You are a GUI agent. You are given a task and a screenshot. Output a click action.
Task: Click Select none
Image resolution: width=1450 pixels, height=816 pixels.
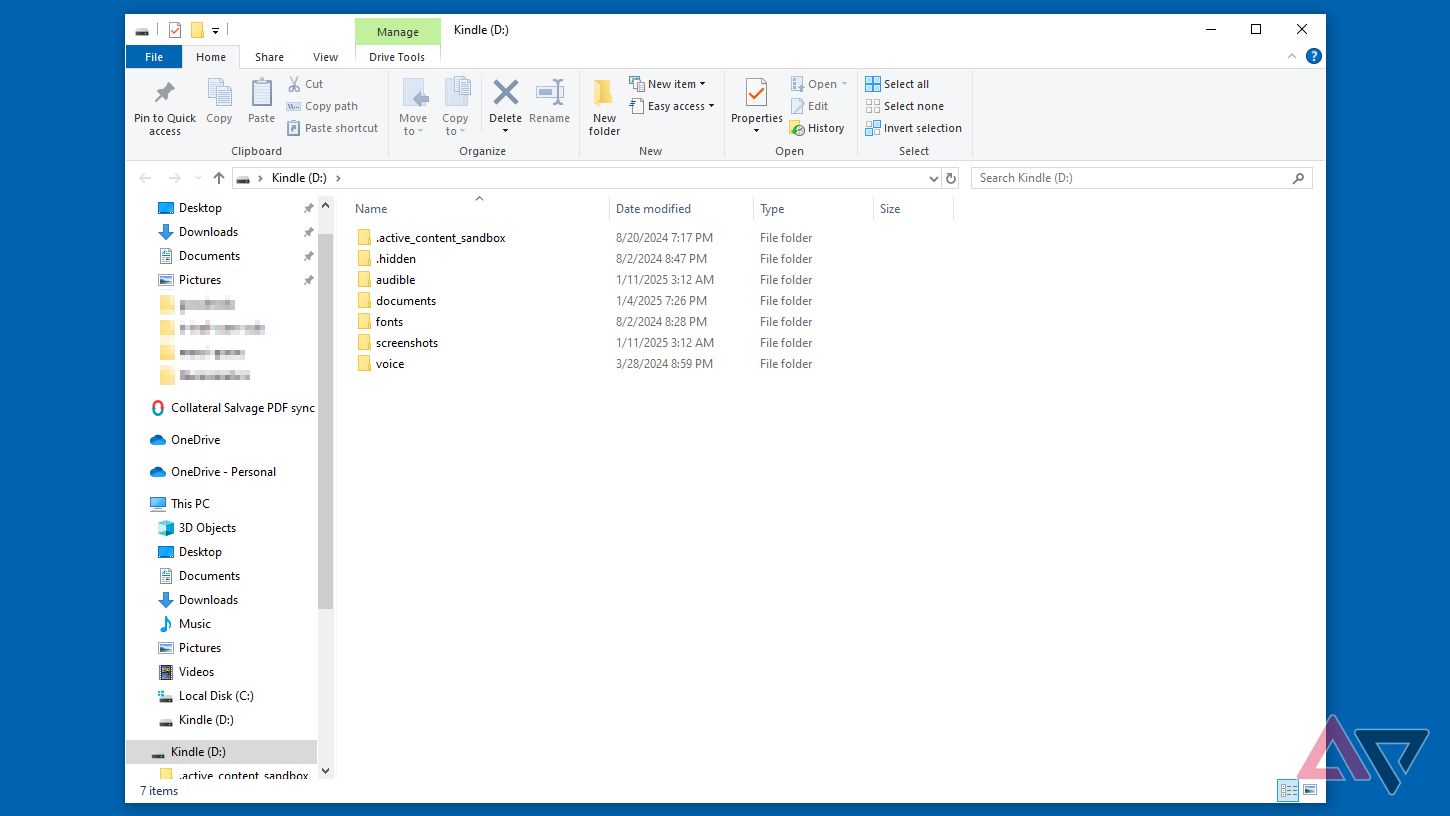click(904, 106)
